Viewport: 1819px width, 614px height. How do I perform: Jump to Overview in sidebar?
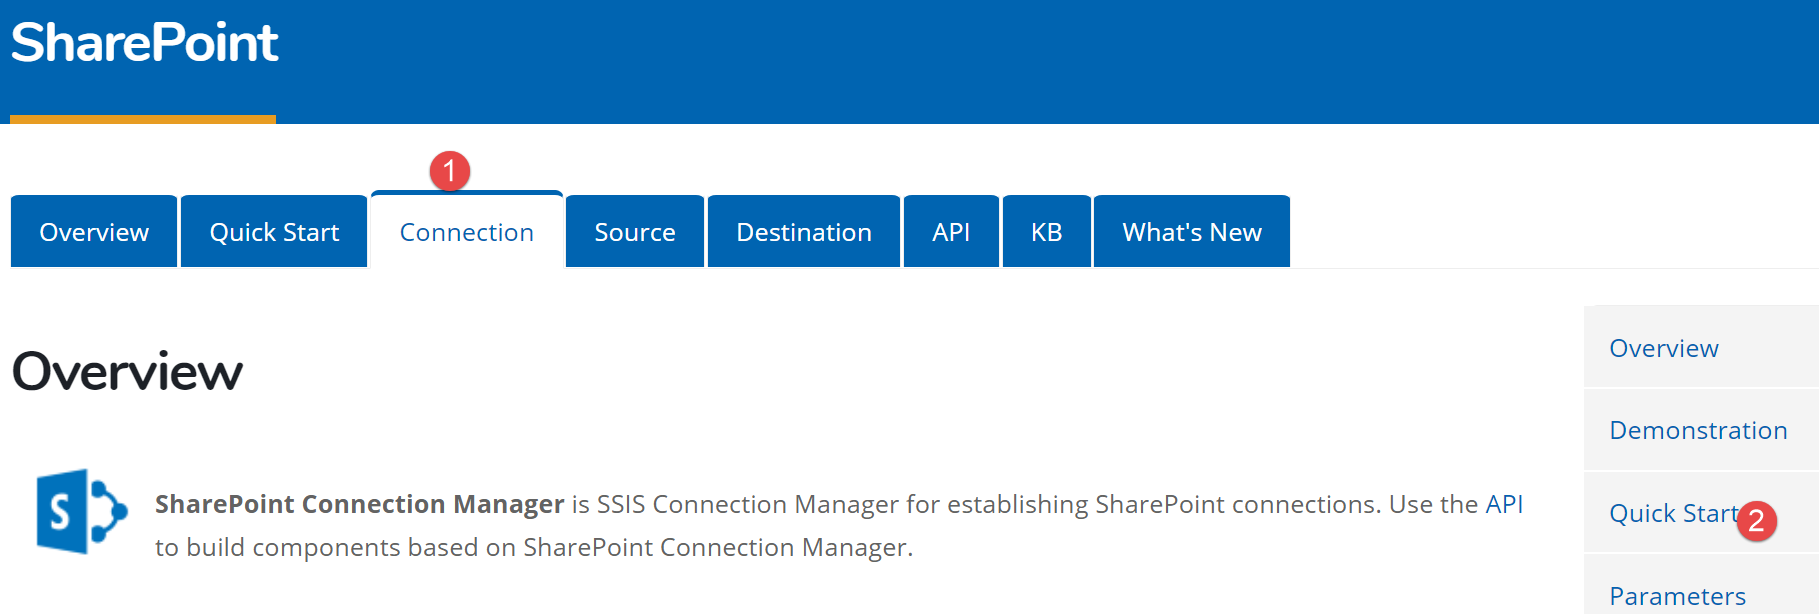click(x=1664, y=348)
